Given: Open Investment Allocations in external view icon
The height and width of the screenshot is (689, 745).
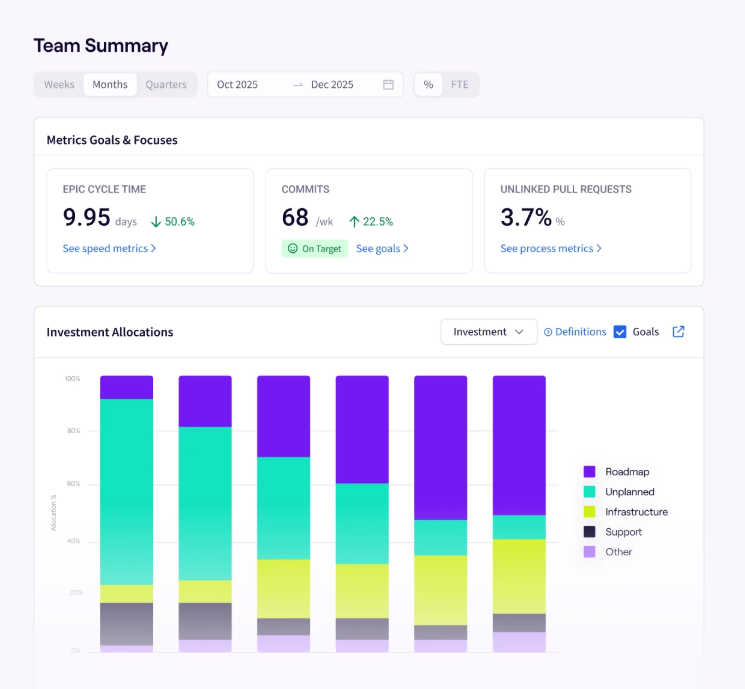Looking at the screenshot, I should (678, 332).
